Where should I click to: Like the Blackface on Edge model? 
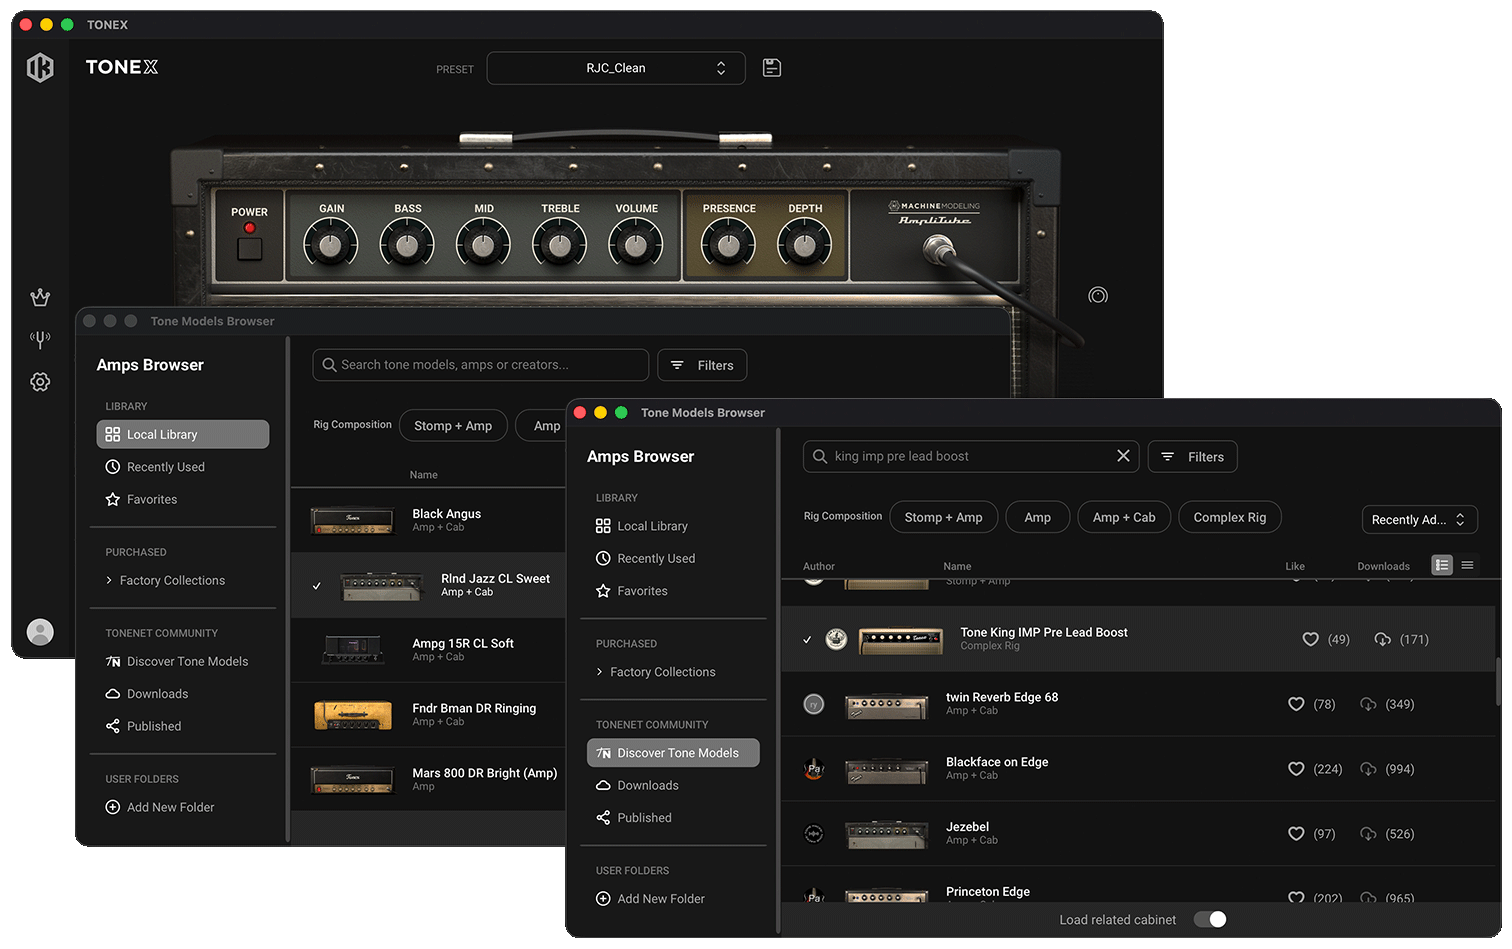pyautogui.click(x=1296, y=769)
